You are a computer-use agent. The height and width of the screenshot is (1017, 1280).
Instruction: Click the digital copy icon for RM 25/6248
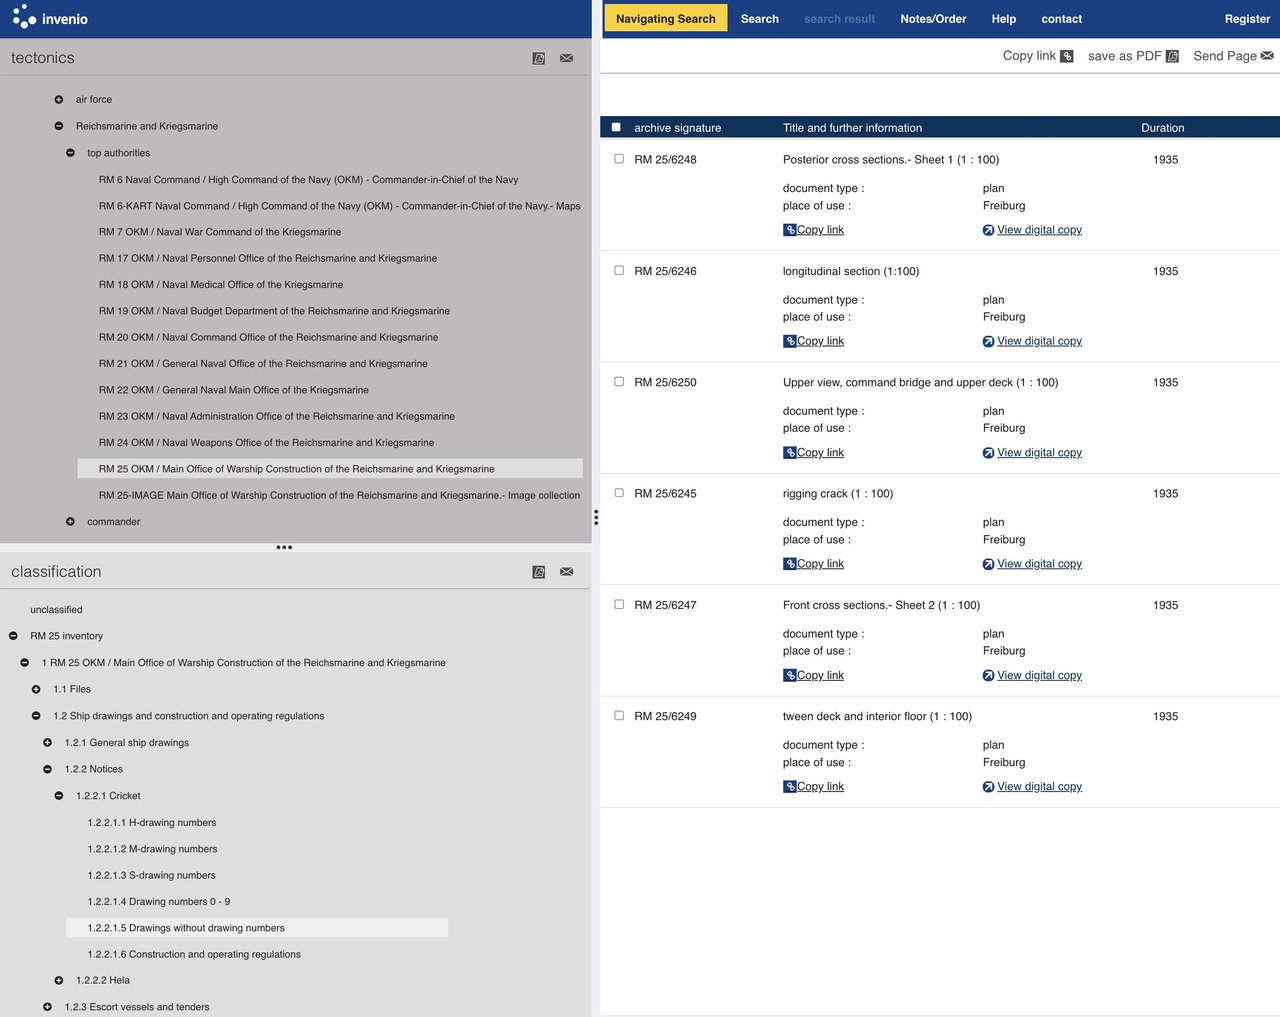point(989,230)
